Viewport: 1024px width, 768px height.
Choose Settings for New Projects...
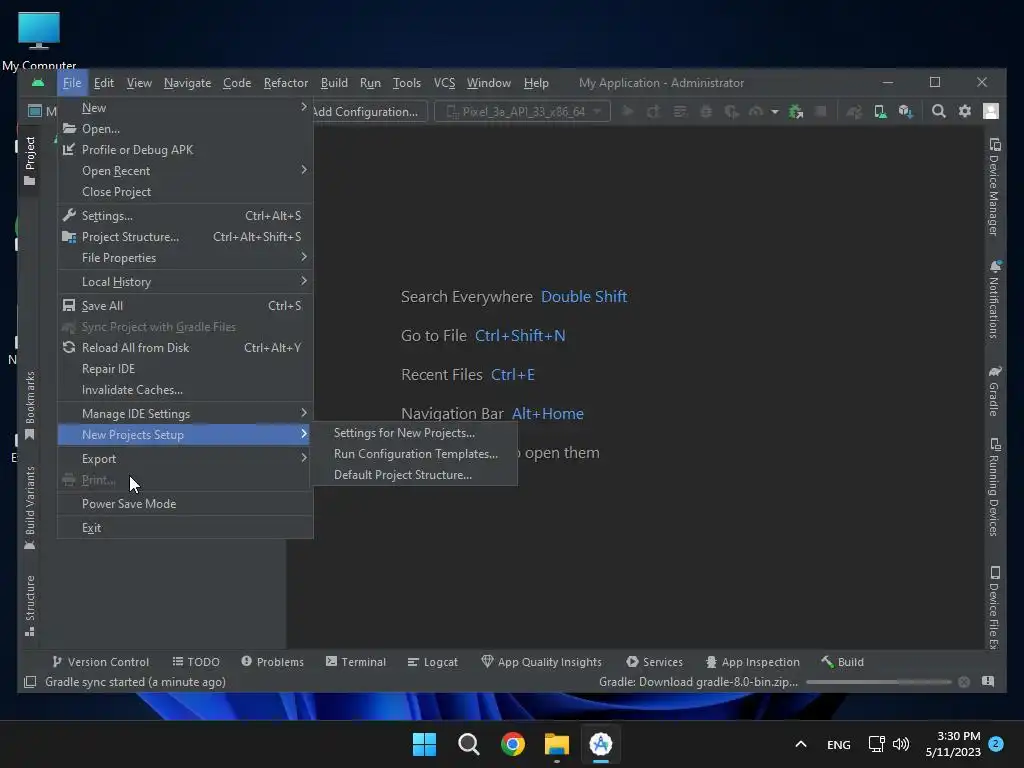(x=414, y=432)
